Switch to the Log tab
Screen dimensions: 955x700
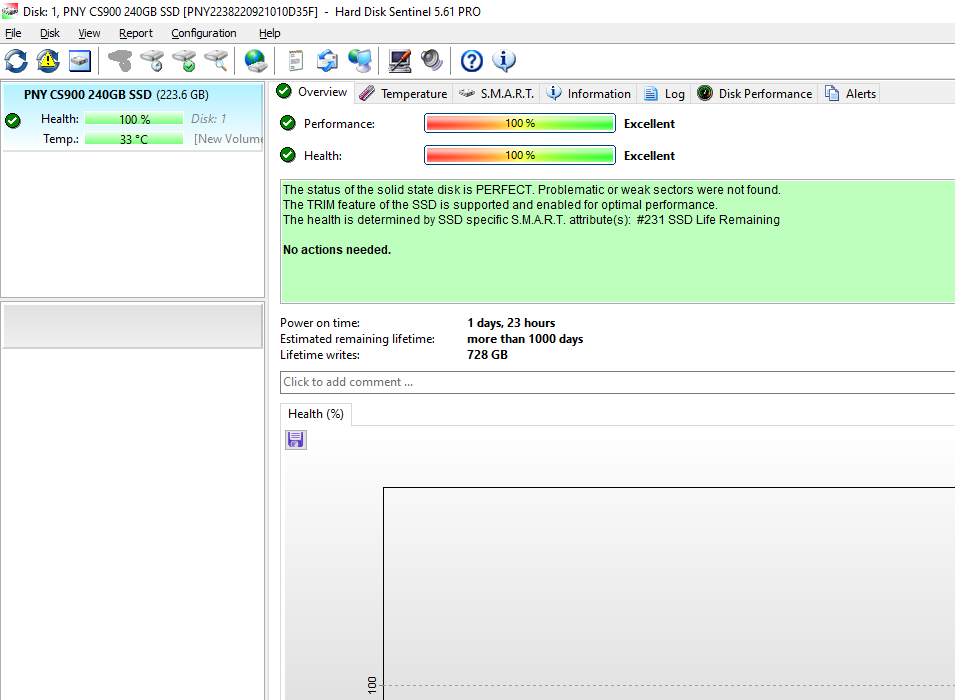point(664,94)
